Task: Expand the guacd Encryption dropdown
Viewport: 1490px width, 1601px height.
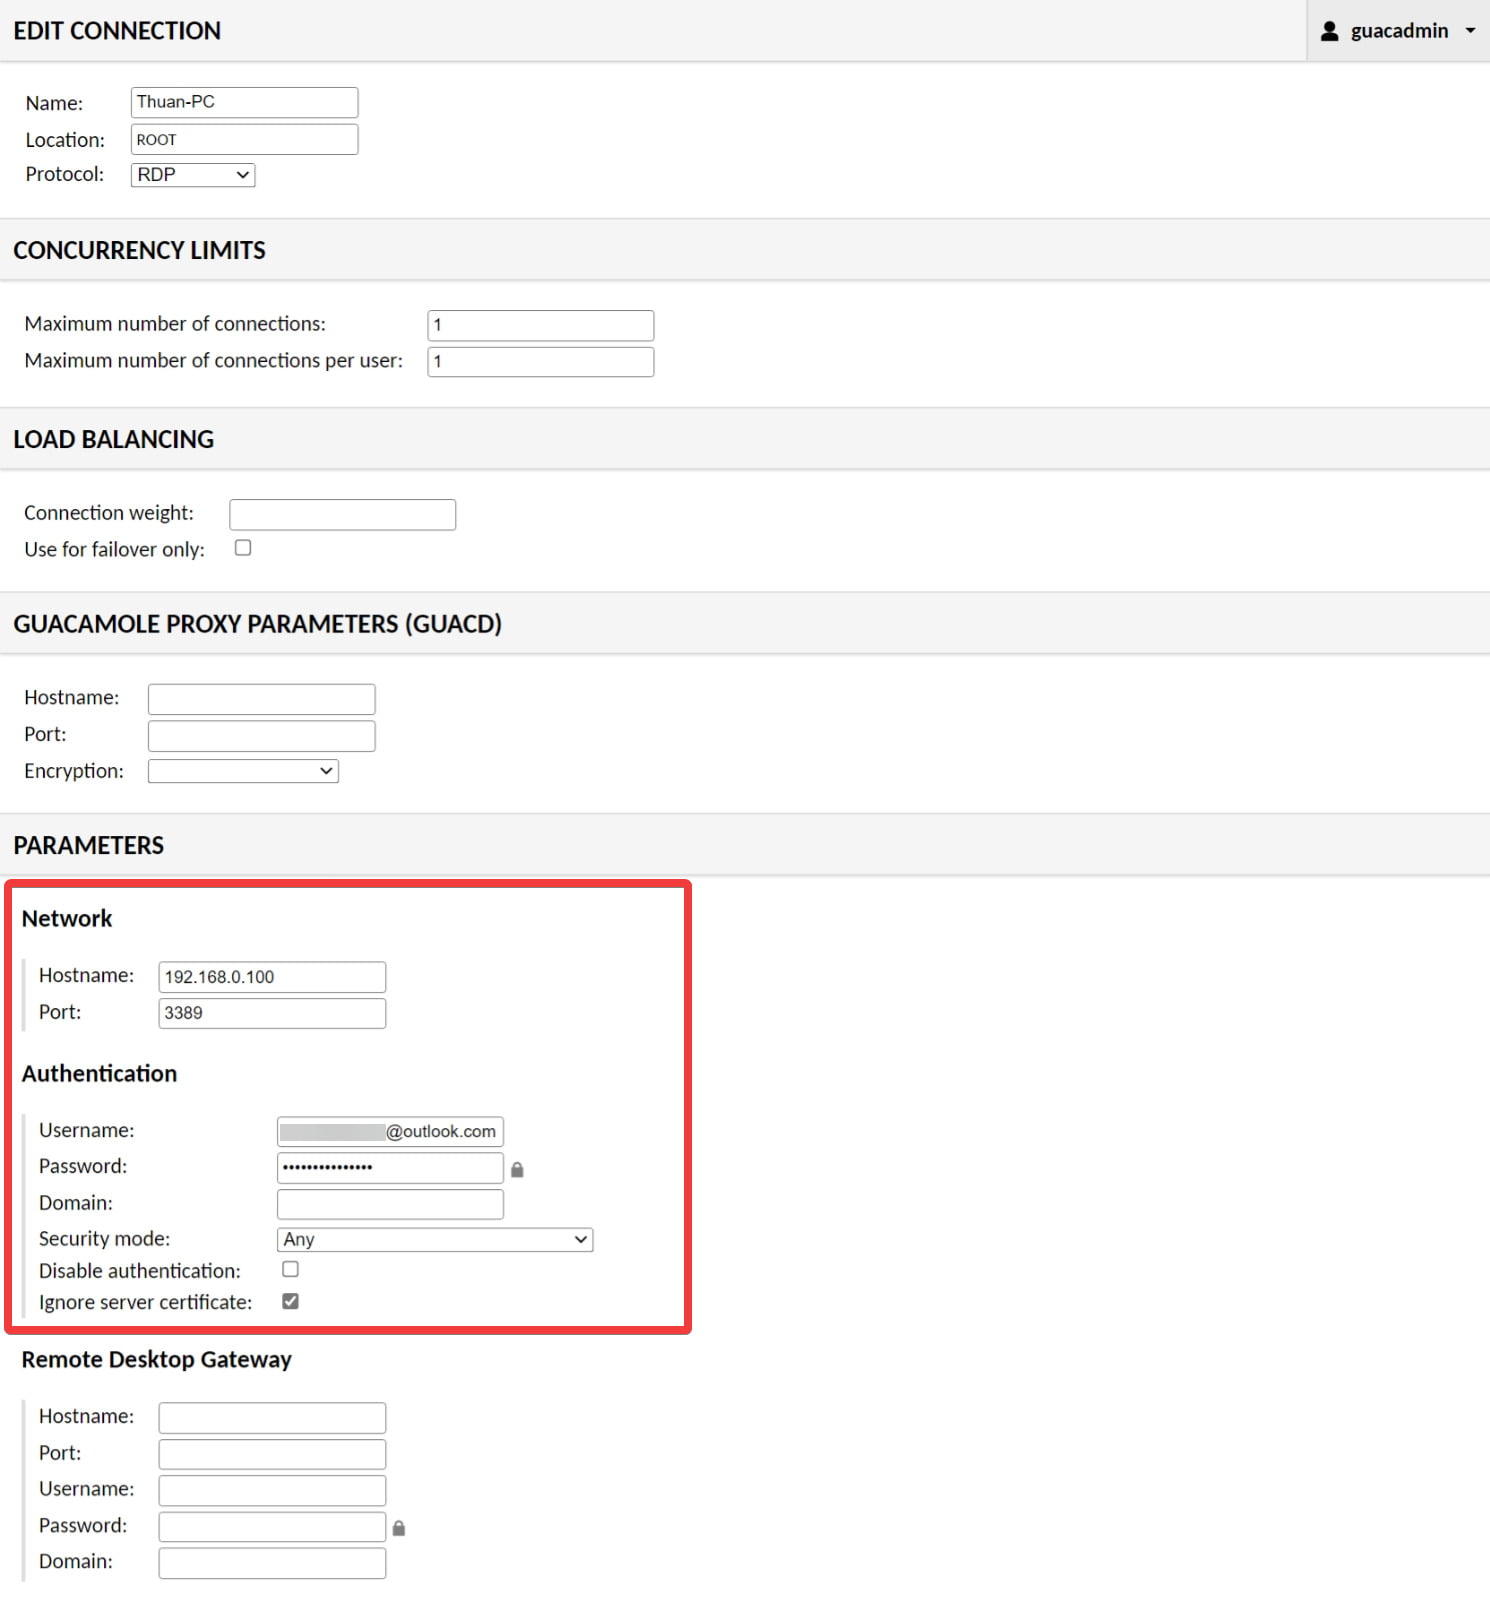Action: (x=243, y=771)
